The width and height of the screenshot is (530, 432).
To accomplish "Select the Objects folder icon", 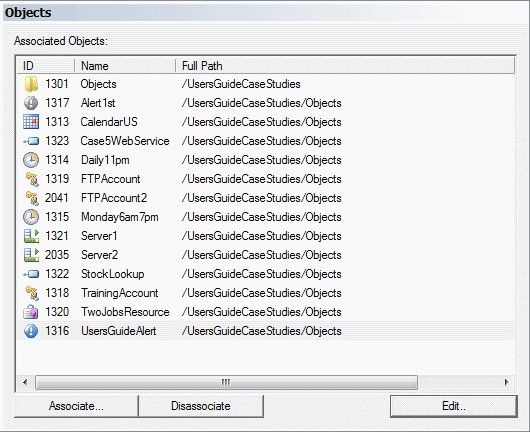I will (31, 84).
